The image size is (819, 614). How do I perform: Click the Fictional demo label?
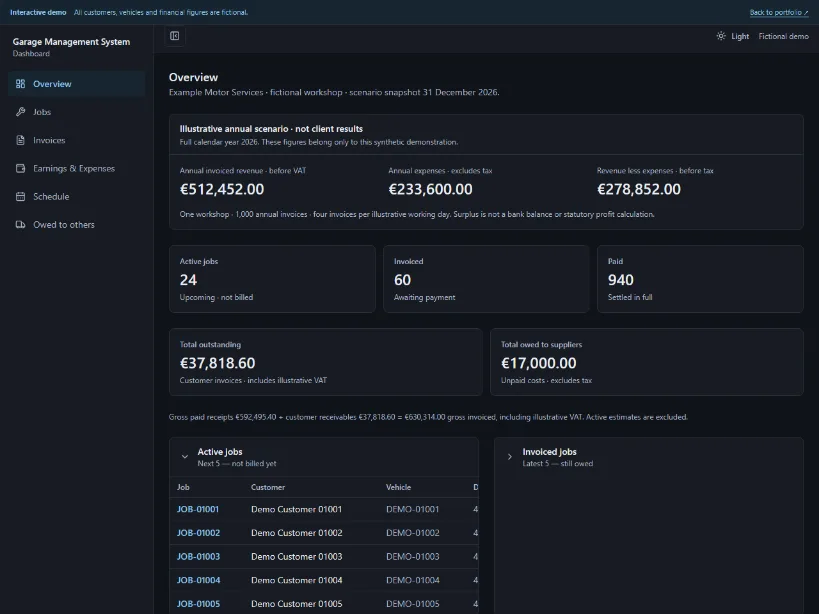(783, 36)
